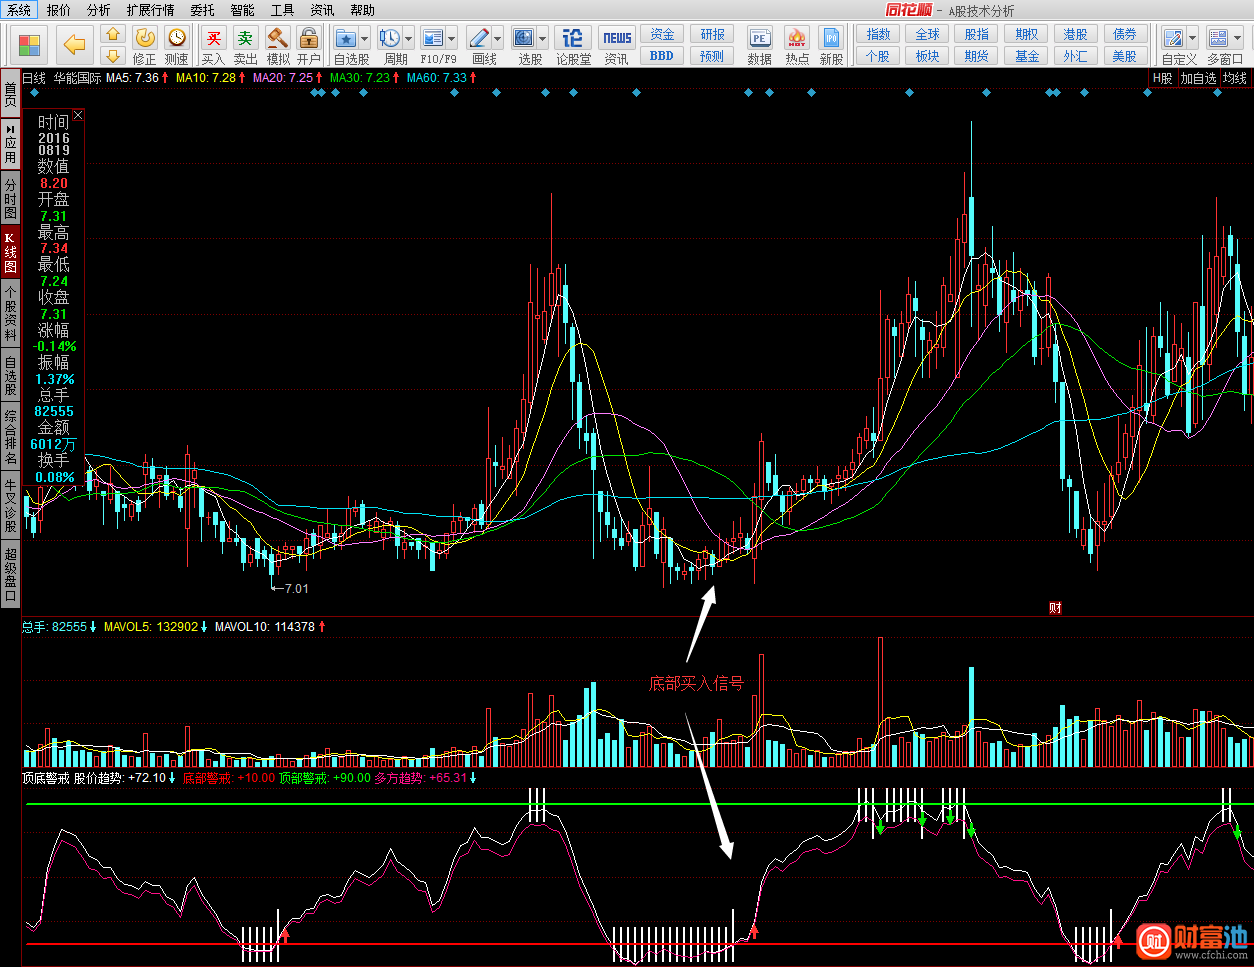Image resolution: width=1254 pixels, height=967 pixels.
Task: Expand the 自选股 dropdown arrow
Action: click(x=364, y=39)
